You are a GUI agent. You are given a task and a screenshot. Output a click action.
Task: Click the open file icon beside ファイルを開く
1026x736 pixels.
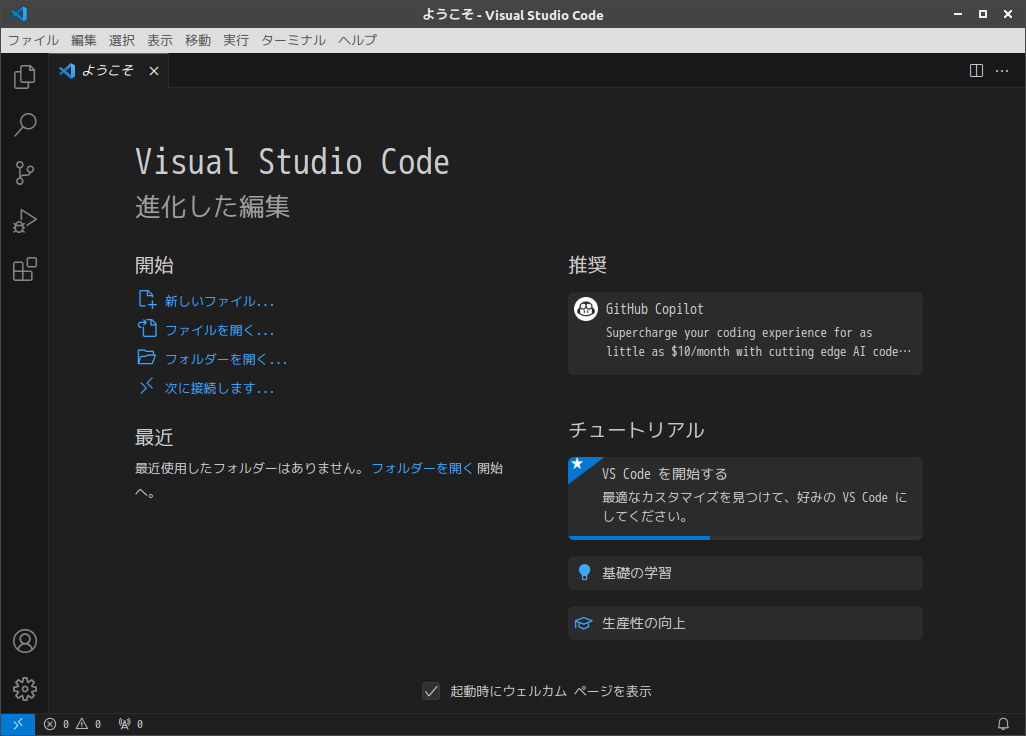147,328
